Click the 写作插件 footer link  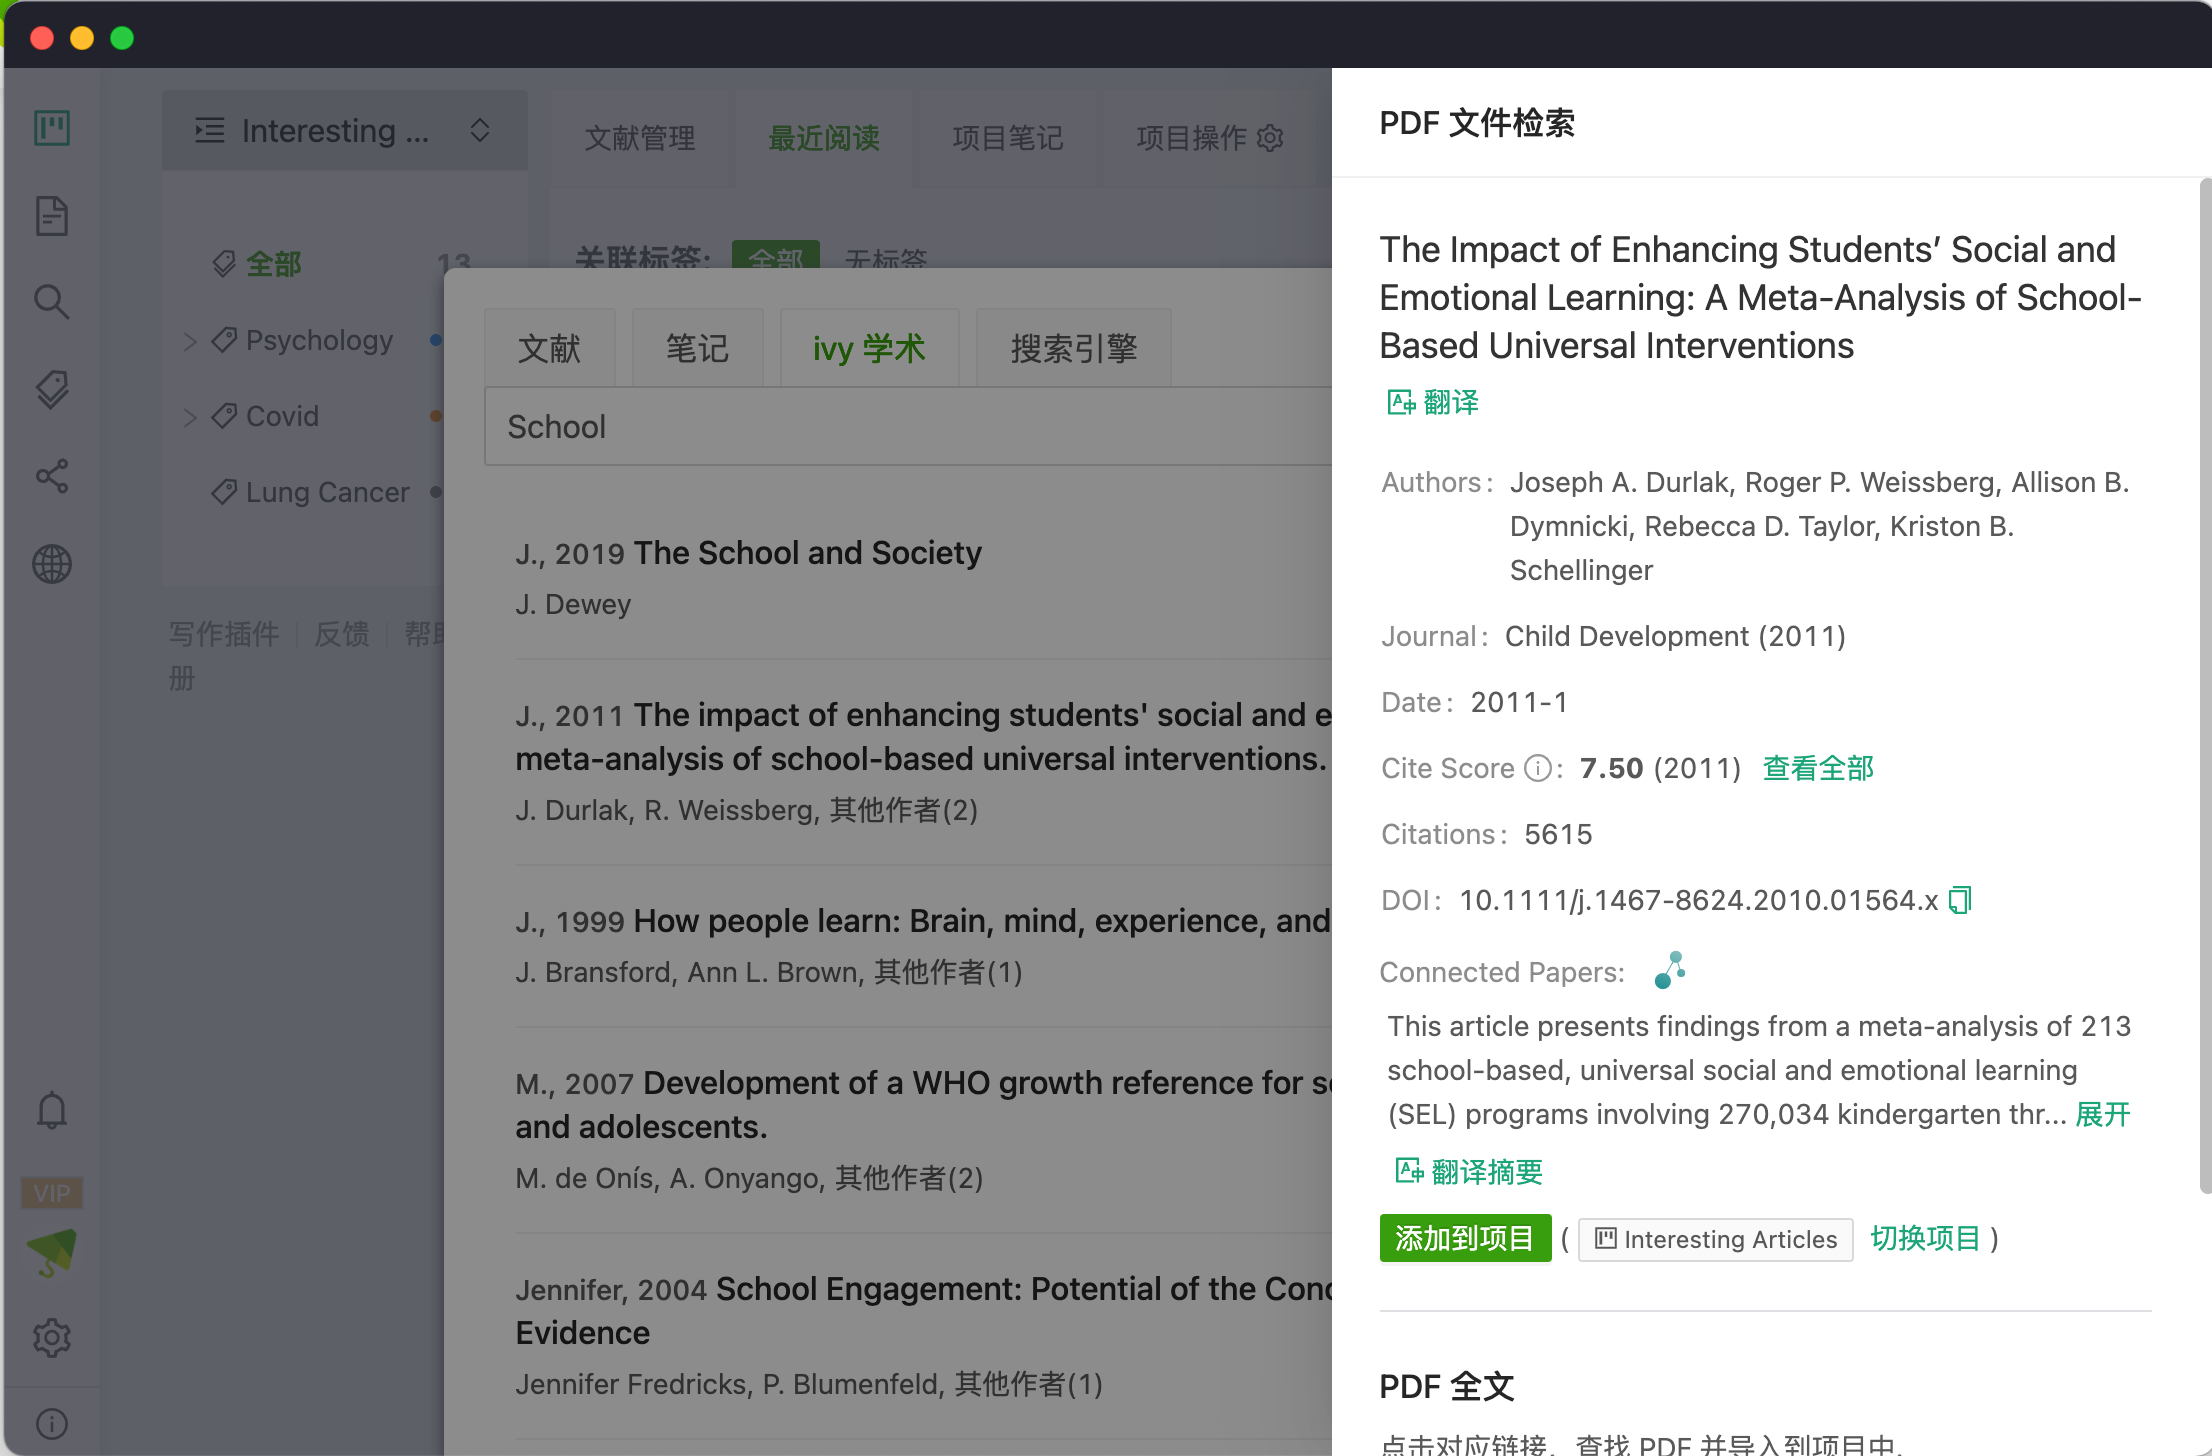(x=224, y=634)
